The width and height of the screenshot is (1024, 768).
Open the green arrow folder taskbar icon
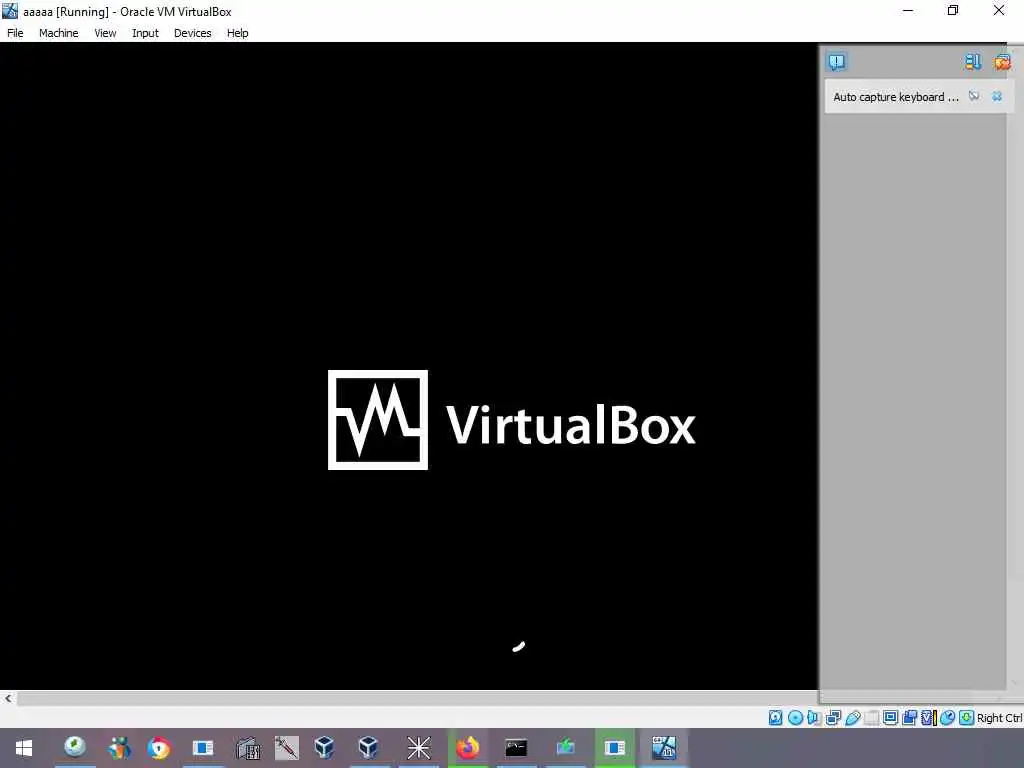[566, 748]
